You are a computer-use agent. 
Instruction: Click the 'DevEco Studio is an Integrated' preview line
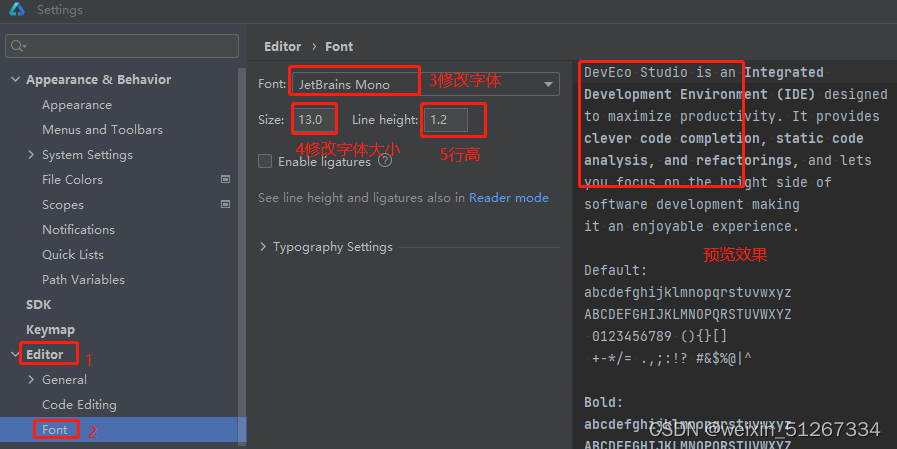(704, 73)
